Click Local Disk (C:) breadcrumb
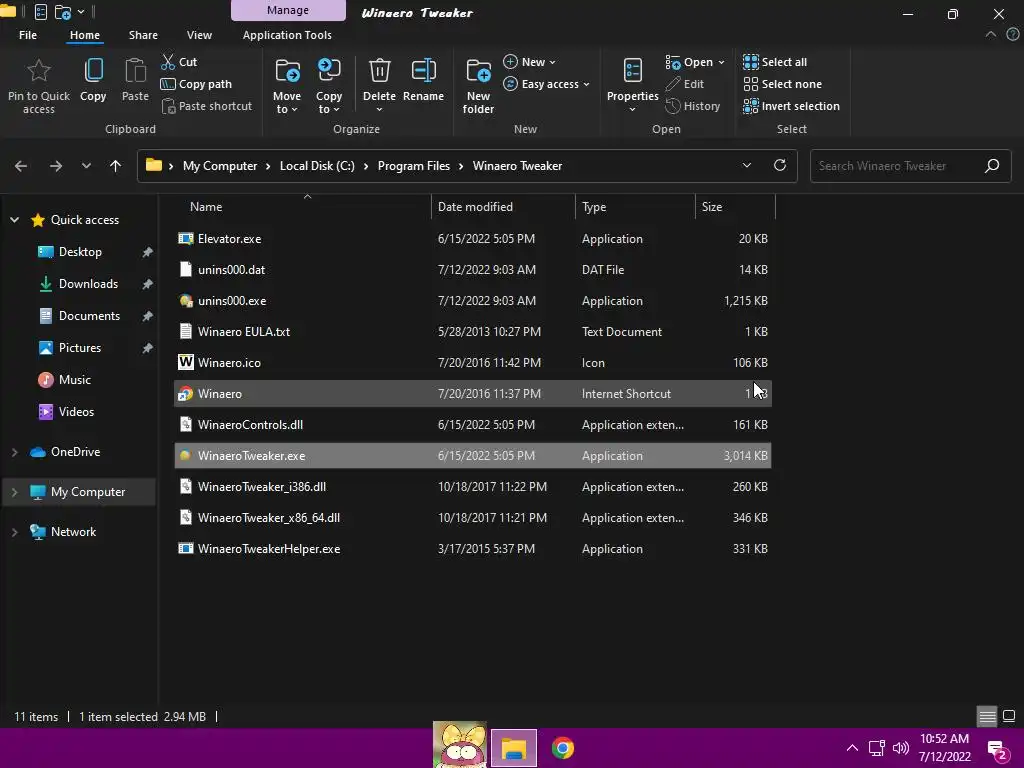Screen dimensions: 1024x768 click(317, 166)
